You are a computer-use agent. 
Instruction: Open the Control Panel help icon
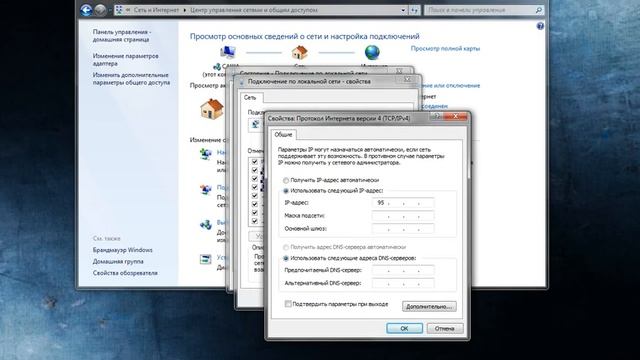click(540, 27)
